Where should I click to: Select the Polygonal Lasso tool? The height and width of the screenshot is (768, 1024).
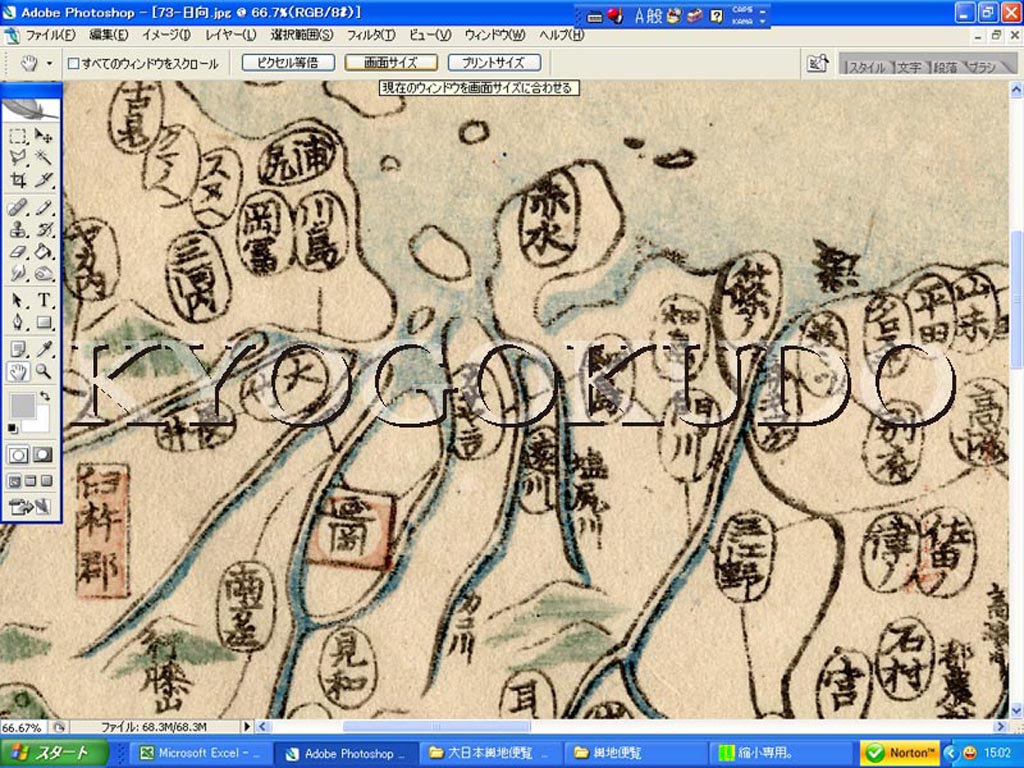click(x=18, y=157)
